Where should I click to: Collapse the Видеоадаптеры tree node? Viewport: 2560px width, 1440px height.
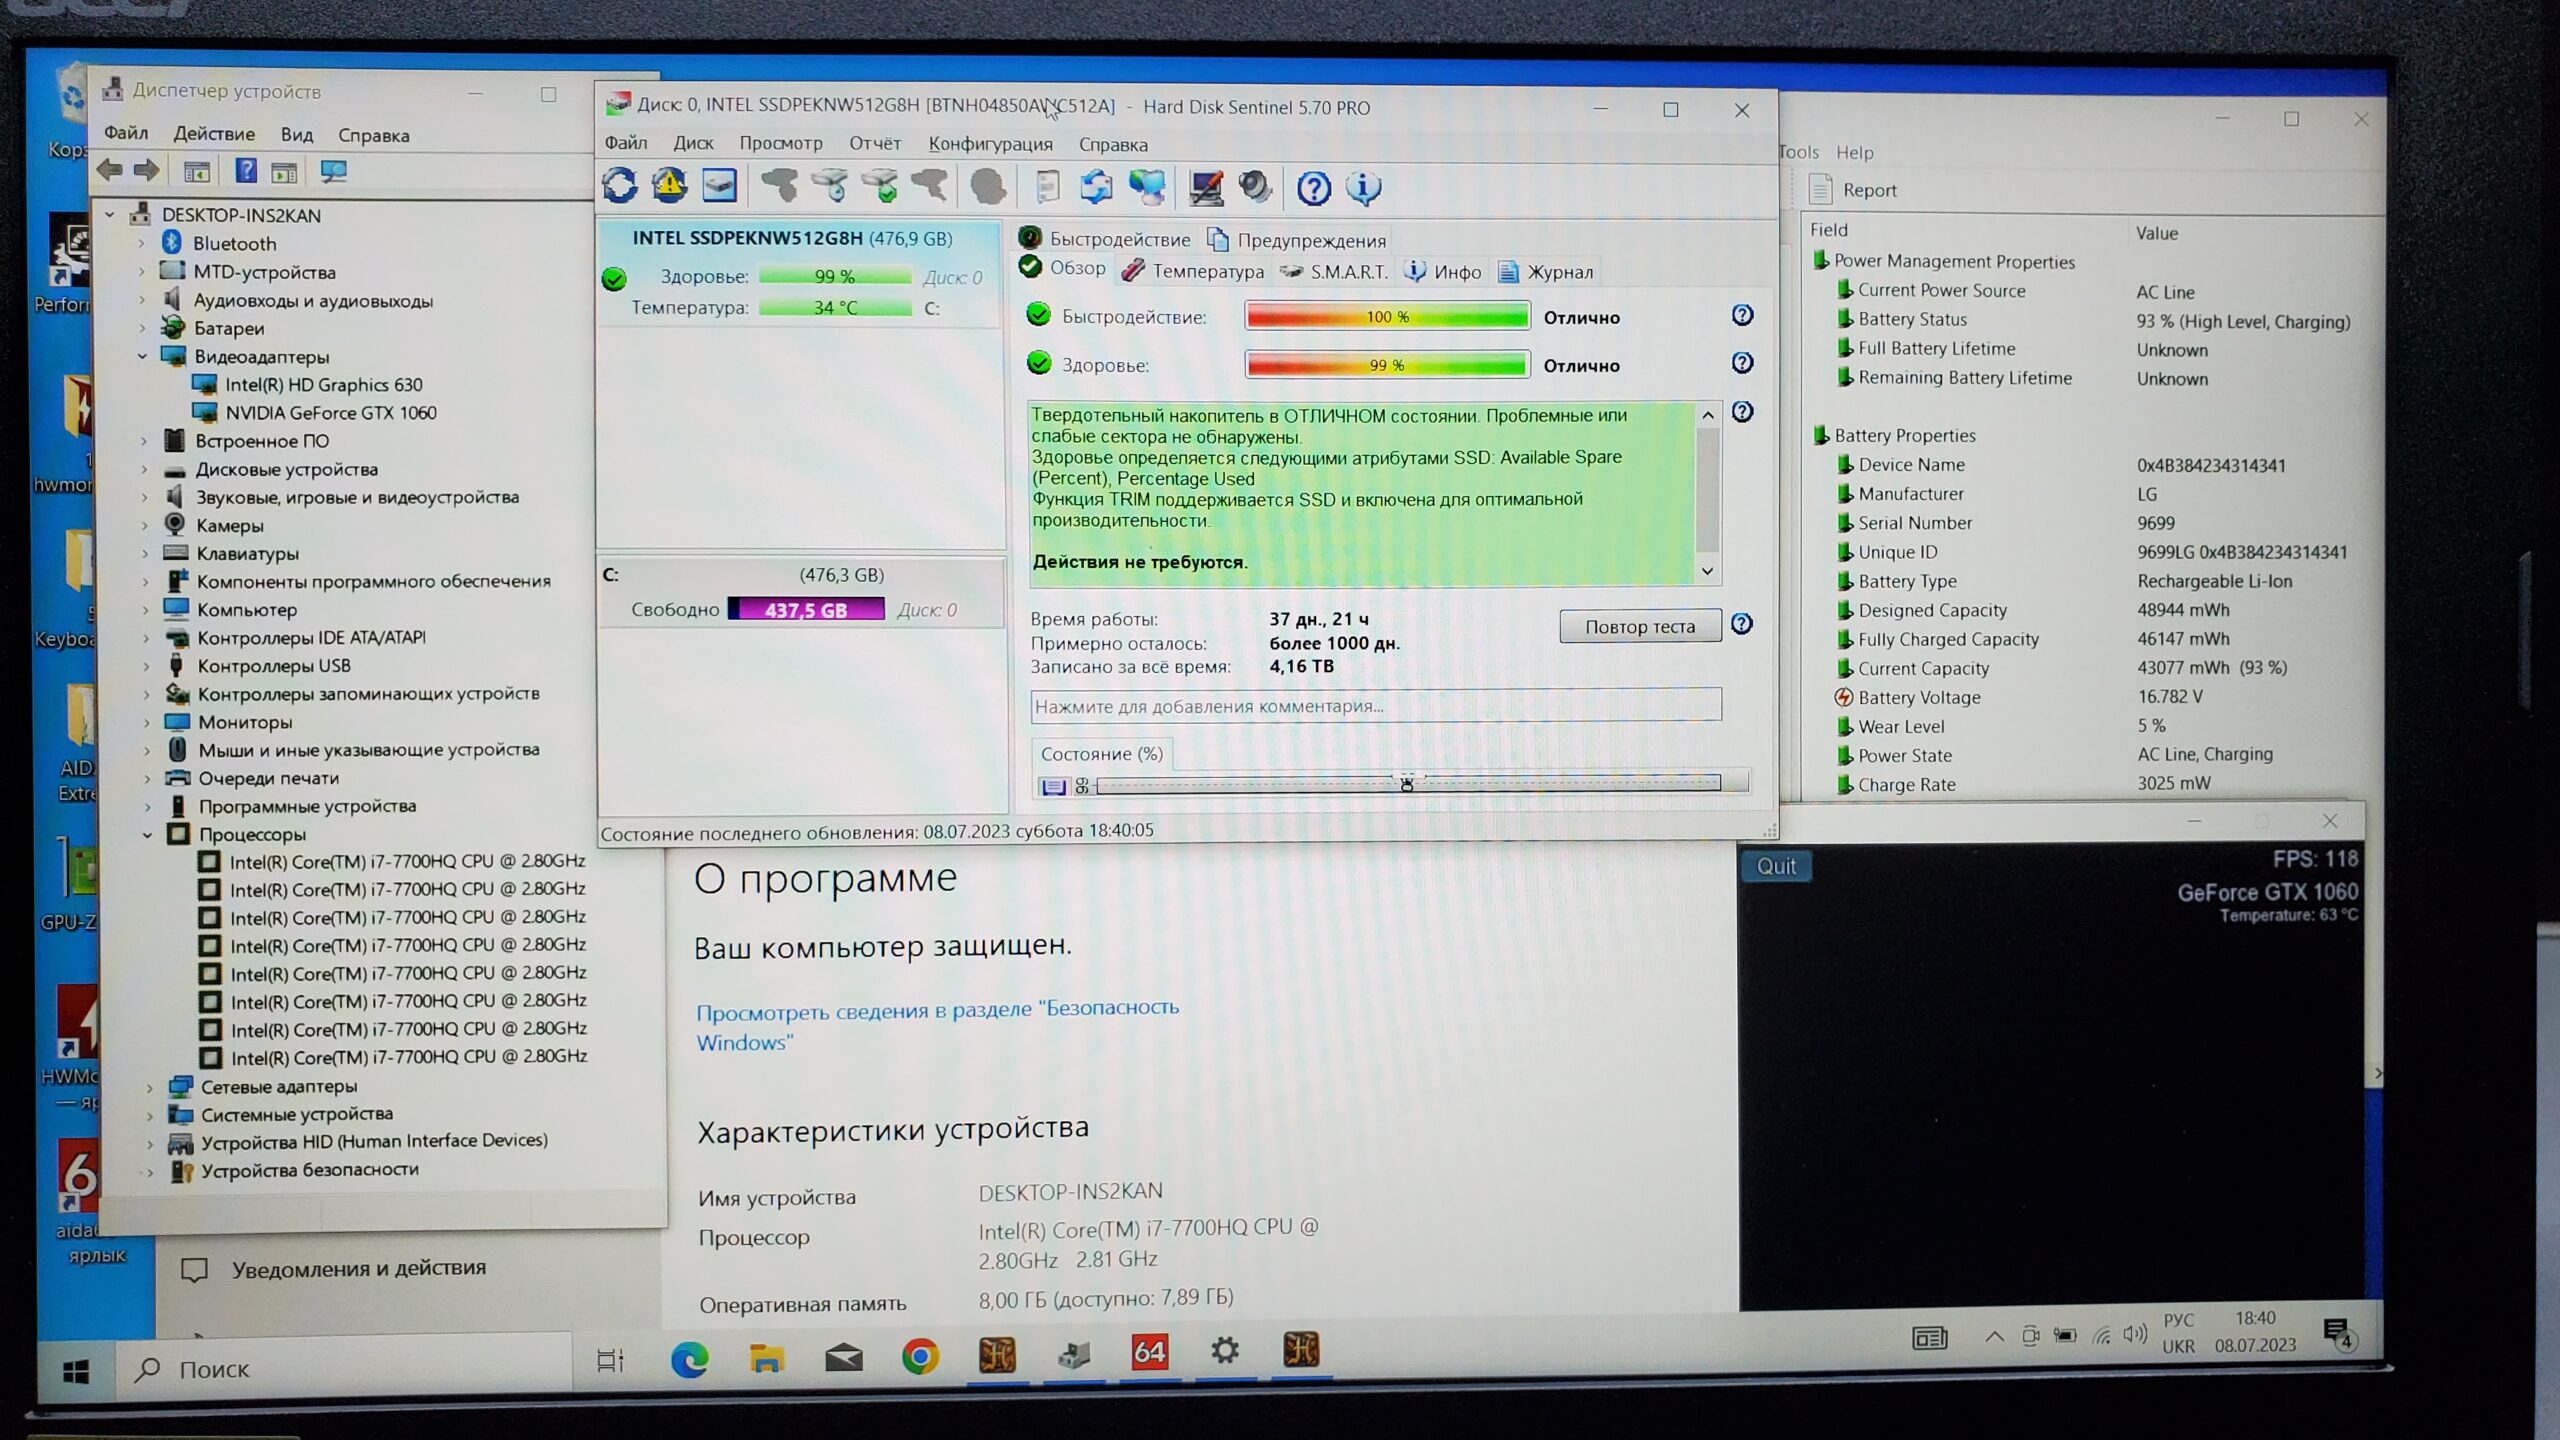point(142,357)
